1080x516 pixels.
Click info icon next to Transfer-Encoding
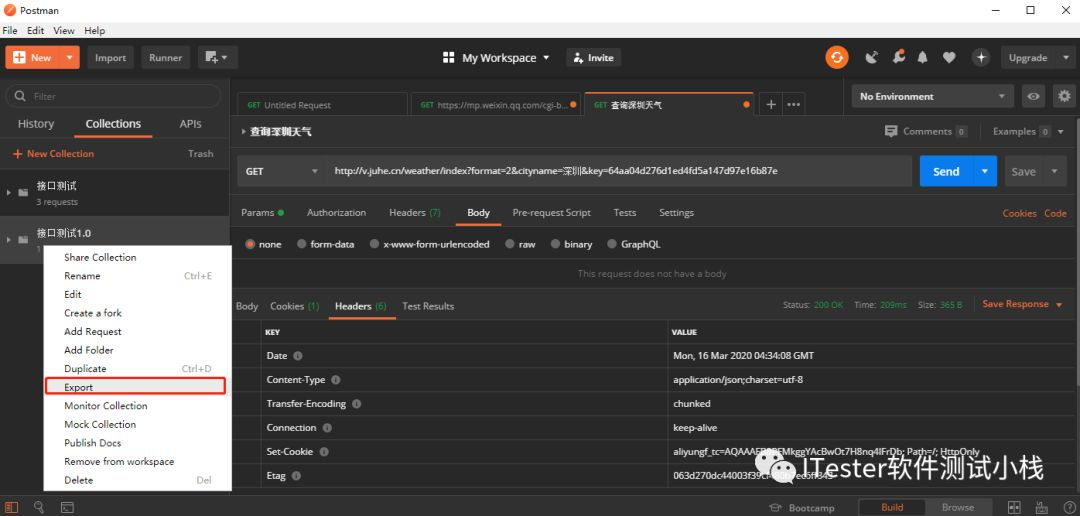357,404
